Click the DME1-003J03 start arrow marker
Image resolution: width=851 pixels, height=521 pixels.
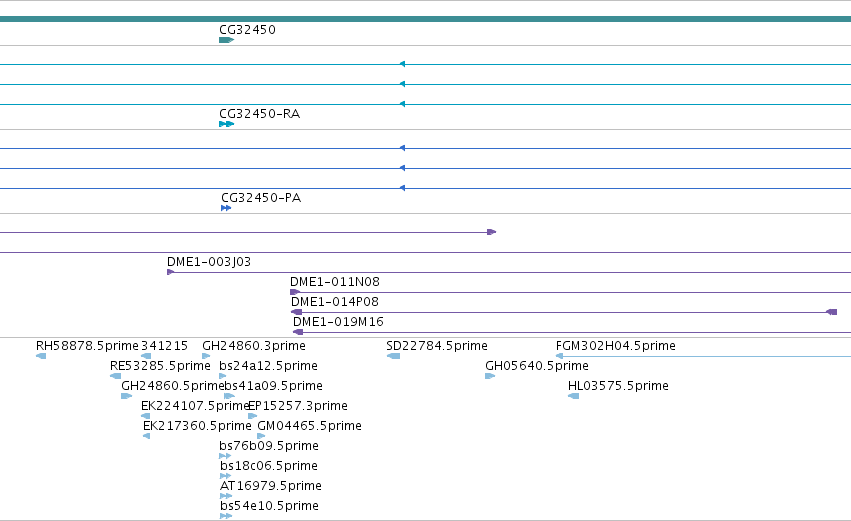pos(170,272)
